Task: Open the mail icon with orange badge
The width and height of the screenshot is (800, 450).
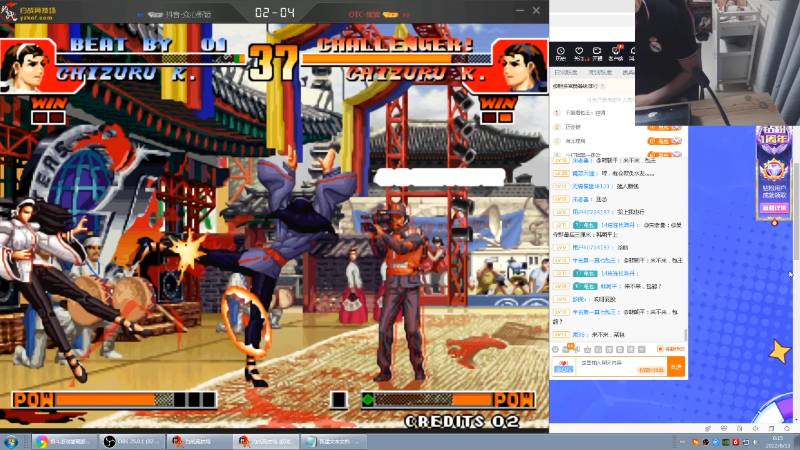Action: pyautogui.click(x=567, y=349)
